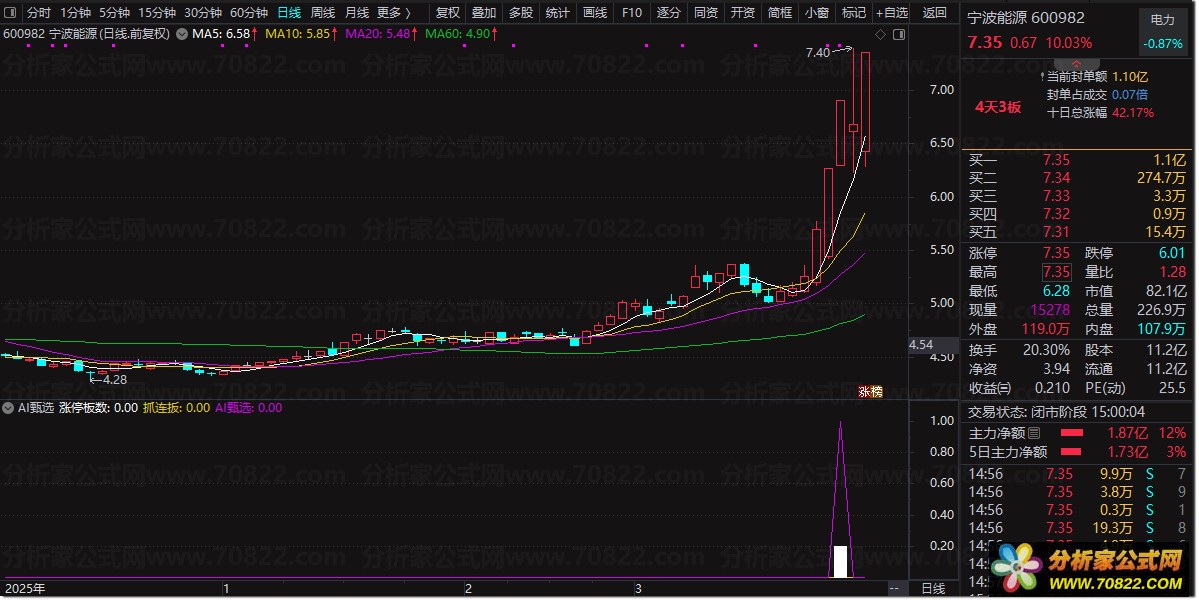Toggle the side panel icon next to diamond
Image resolution: width=1199 pixels, height=600 pixels.
[898, 34]
